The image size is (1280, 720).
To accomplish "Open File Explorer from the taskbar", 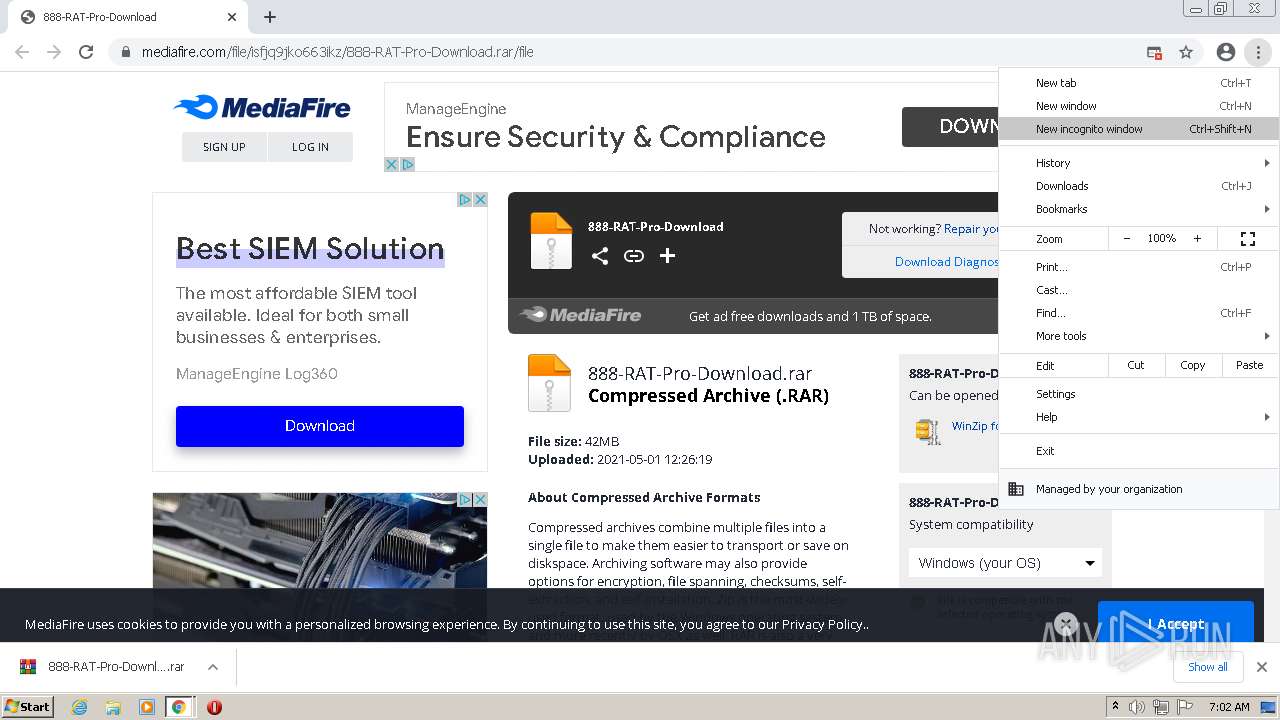I will pos(113,707).
